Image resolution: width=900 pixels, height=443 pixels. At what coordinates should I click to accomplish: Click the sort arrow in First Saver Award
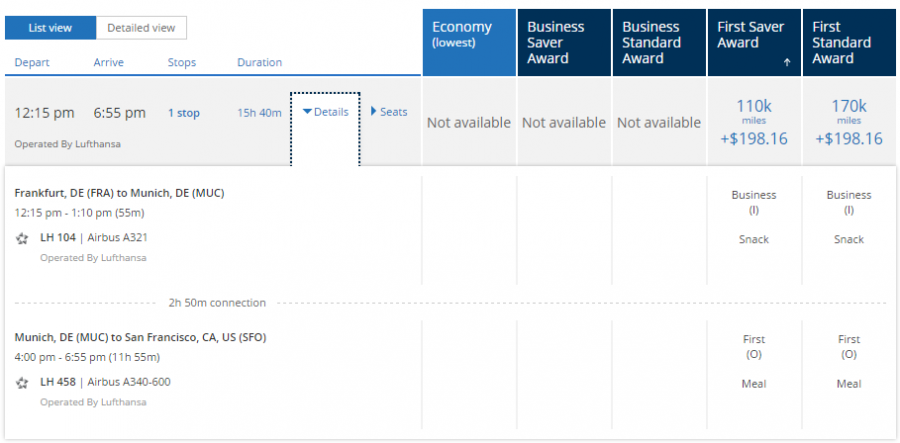coord(786,62)
